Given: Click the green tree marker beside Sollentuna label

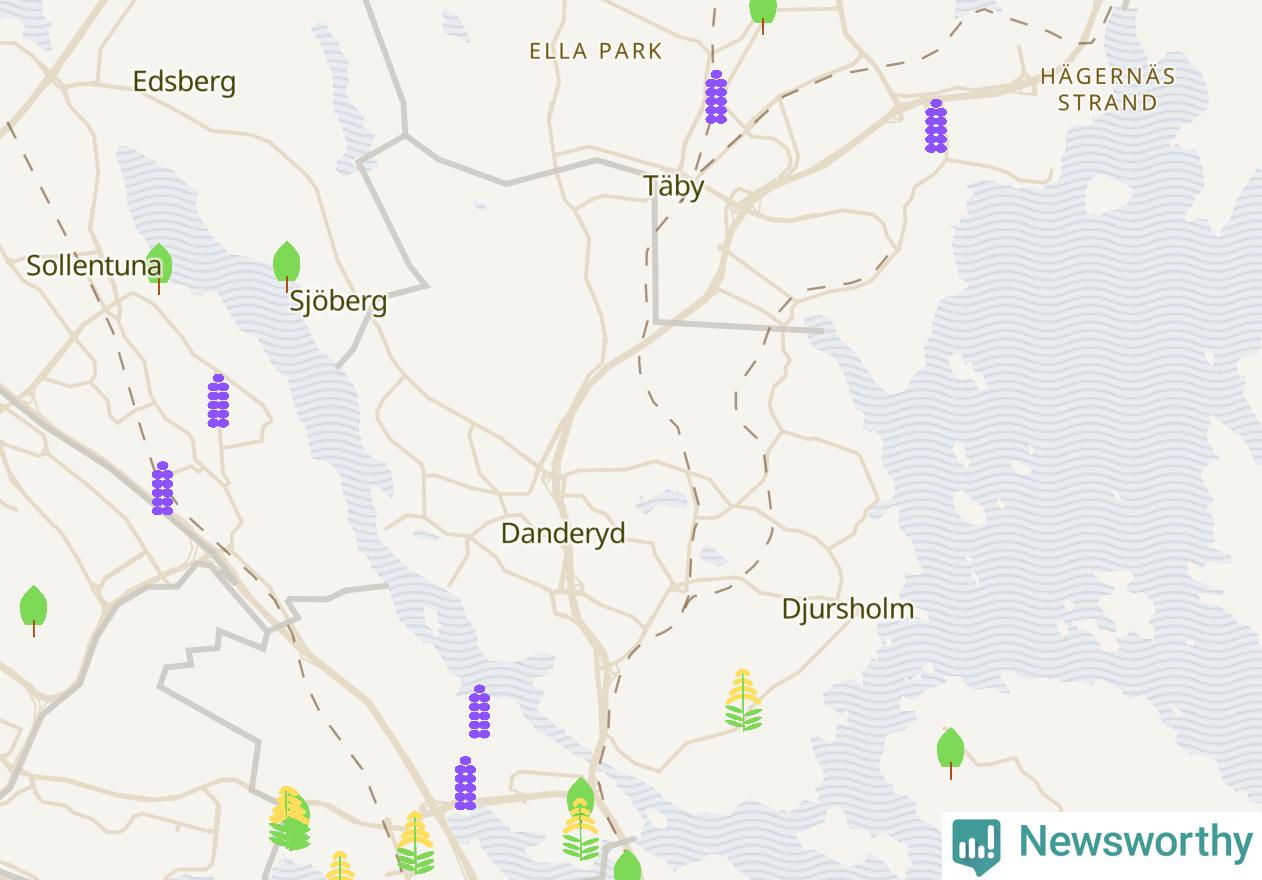Looking at the screenshot, I should 159,268.
